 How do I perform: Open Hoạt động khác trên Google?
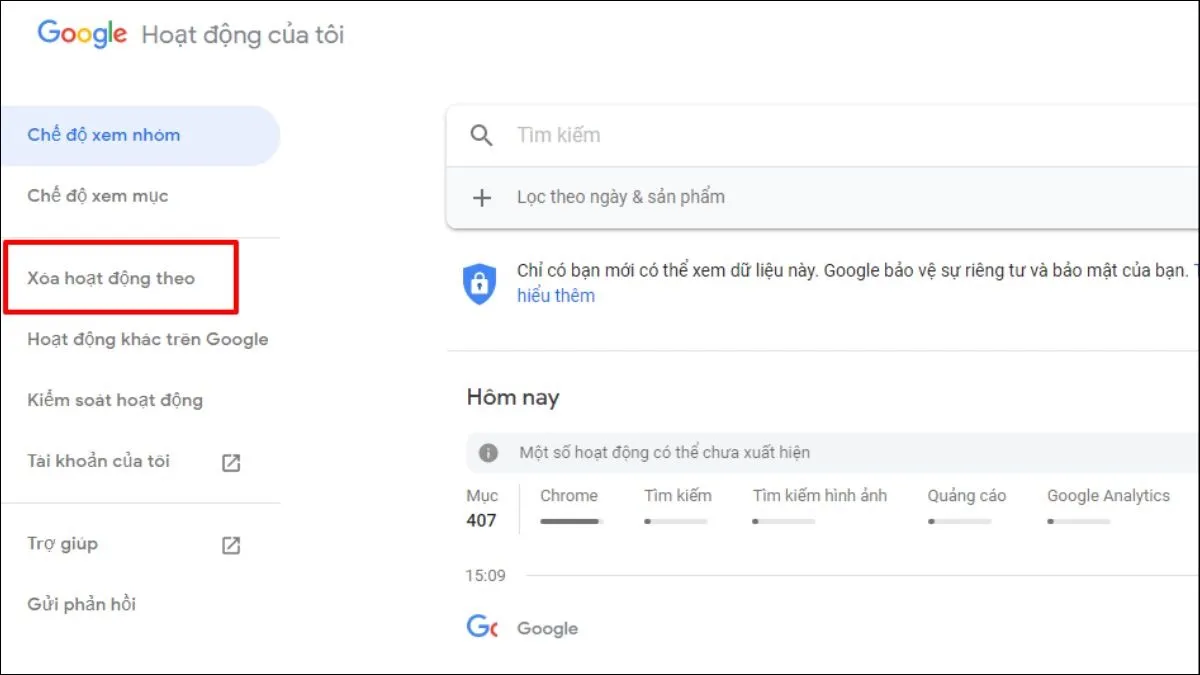[148, 339]
